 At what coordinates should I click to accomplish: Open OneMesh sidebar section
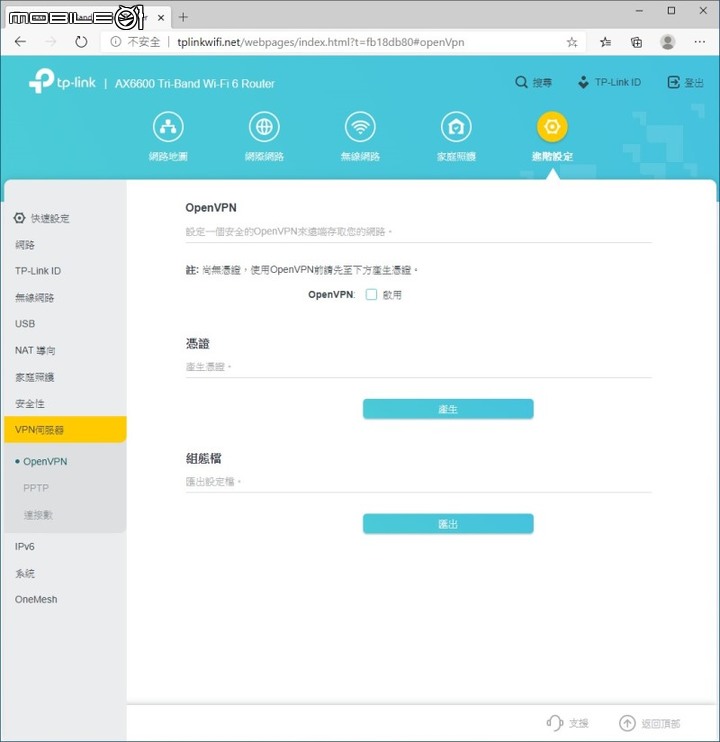[x=36, y=600]
